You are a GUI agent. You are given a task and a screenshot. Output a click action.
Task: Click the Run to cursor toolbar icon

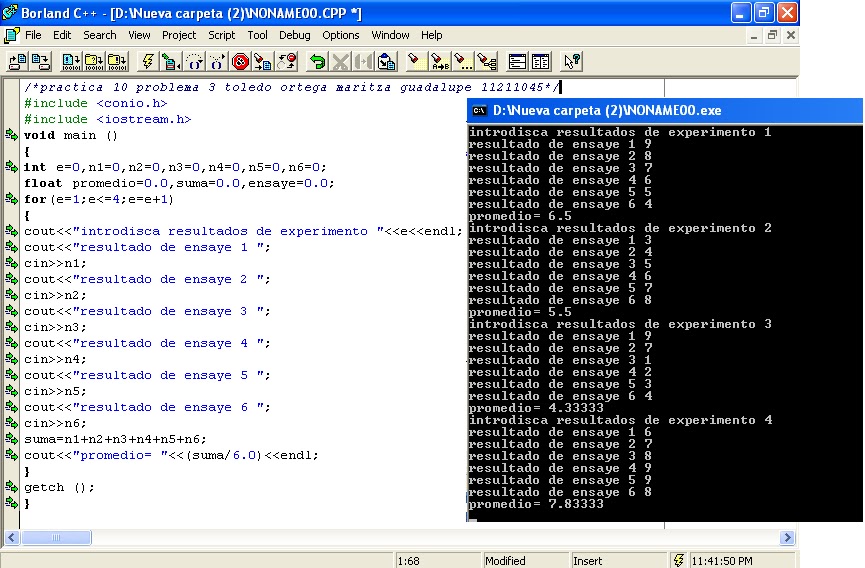pyautogui.click(x=171, y=62)
